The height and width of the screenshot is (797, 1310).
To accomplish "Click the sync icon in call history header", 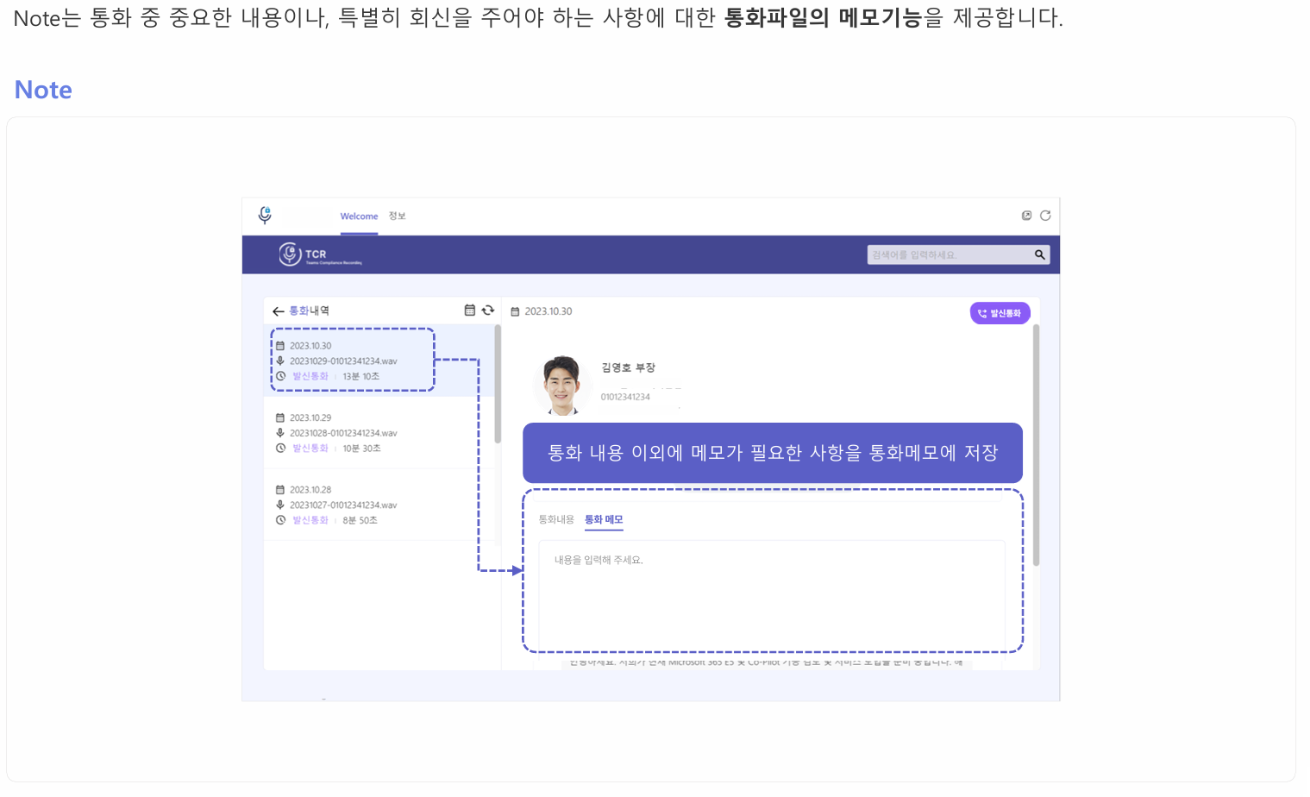I will tap(488, 311).
